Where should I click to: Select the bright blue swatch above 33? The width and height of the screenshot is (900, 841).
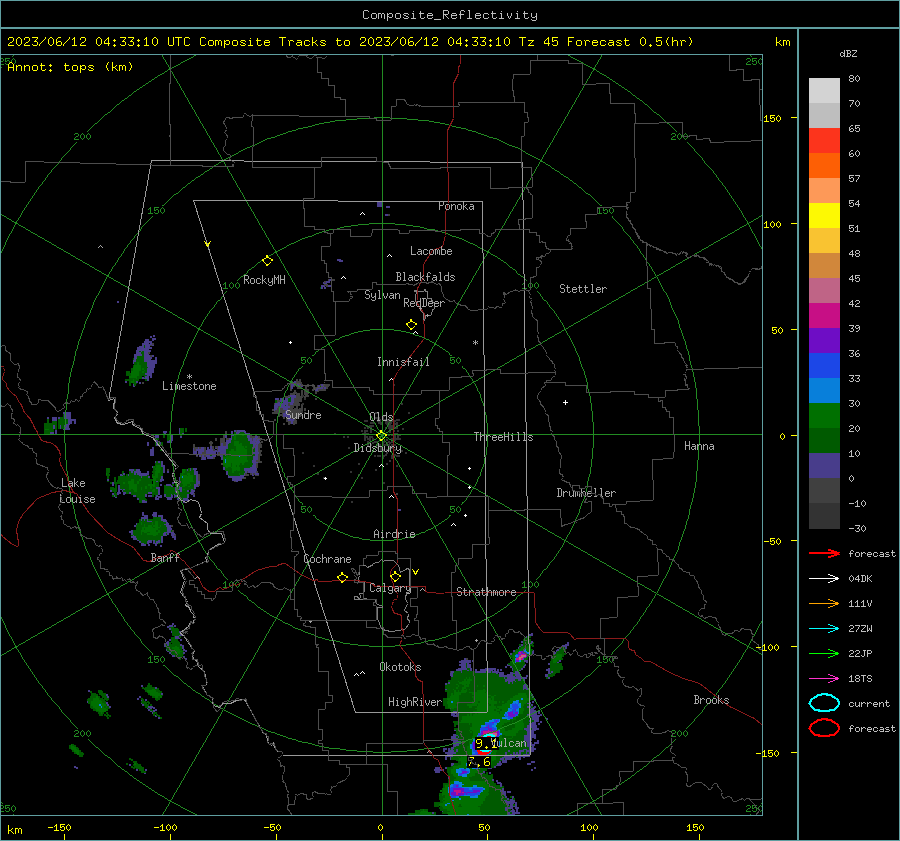tap(824, 366)
